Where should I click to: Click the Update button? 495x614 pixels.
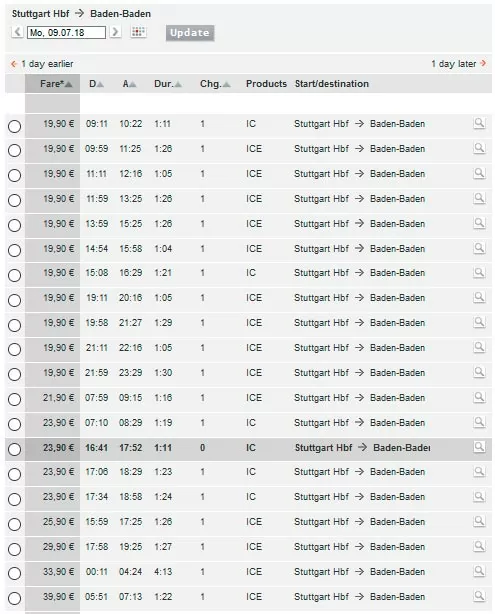pyautogui.click(x=190, y=33)
